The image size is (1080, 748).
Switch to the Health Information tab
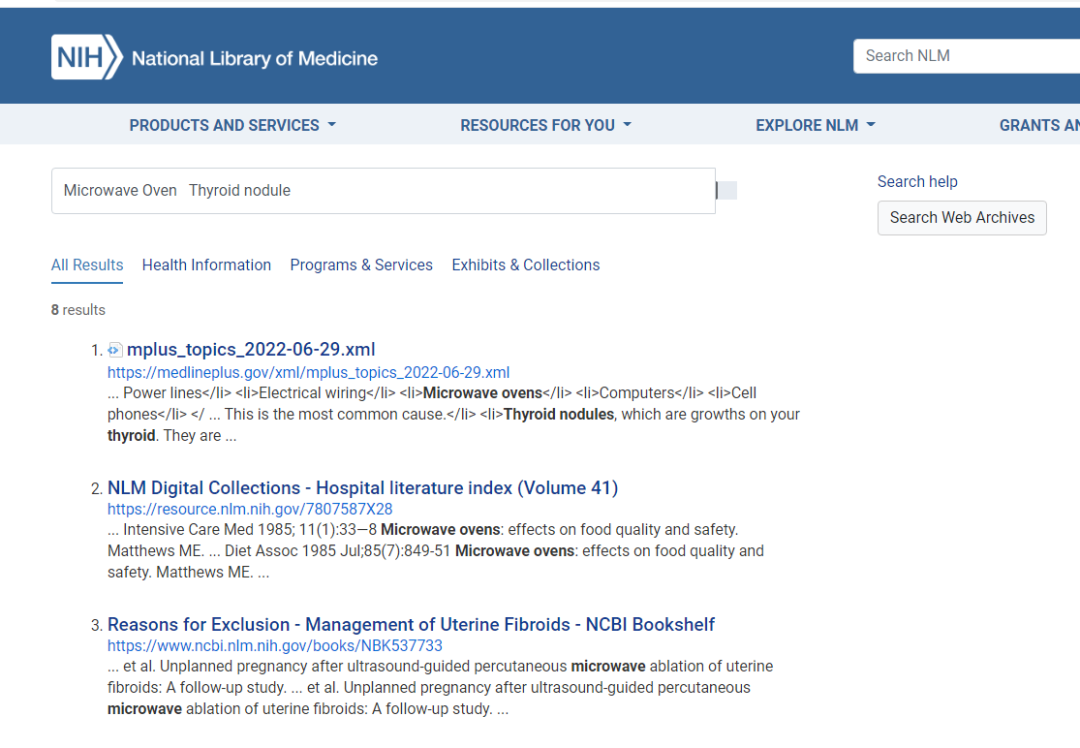(x=206, y=265)
